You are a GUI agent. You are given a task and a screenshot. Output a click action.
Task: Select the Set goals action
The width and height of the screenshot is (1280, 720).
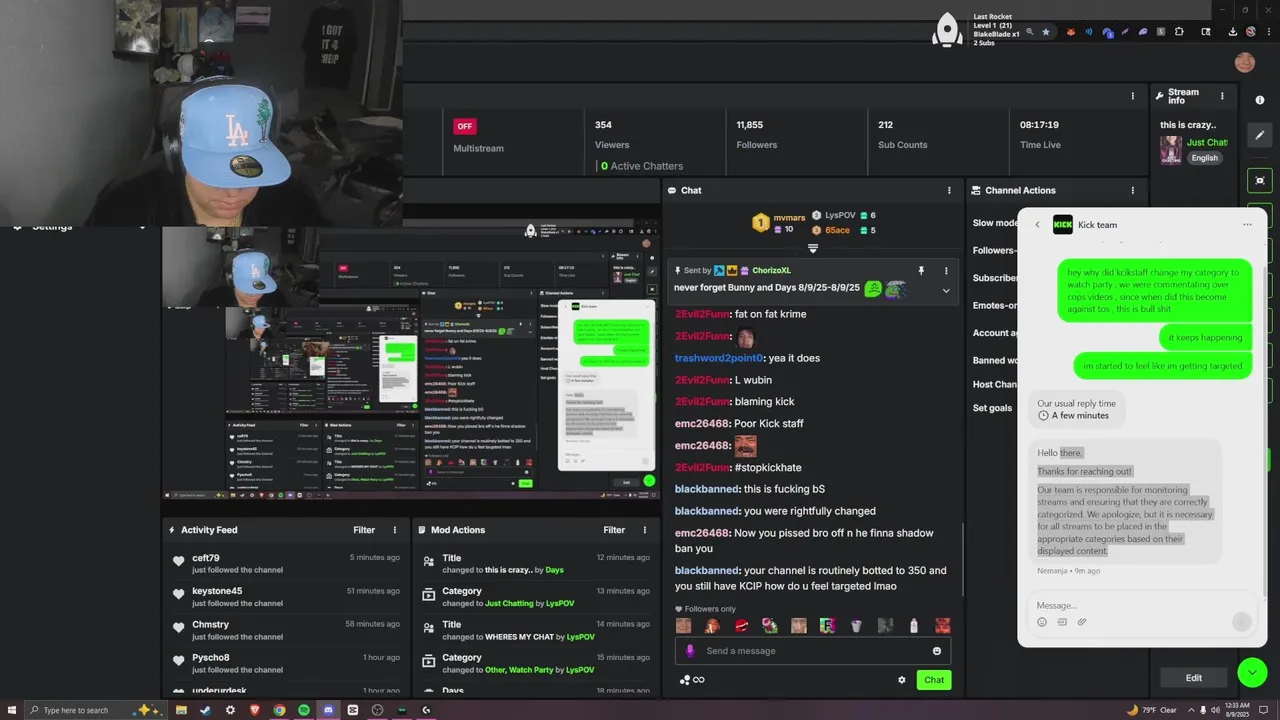tap(992, 408)
